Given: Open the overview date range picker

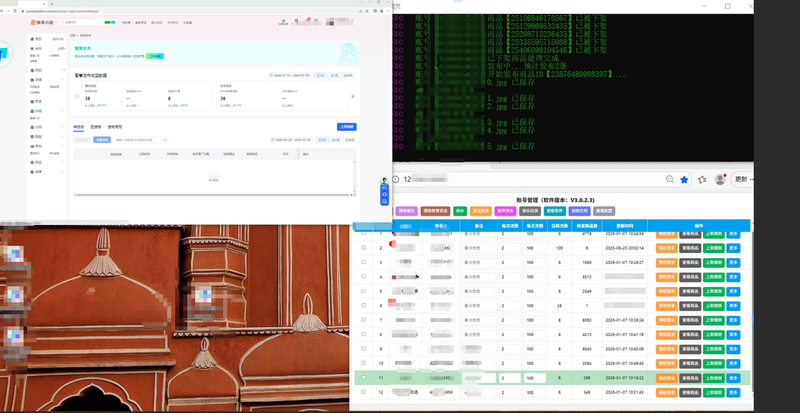Looking at the screenshot, I should click(290, 75).
